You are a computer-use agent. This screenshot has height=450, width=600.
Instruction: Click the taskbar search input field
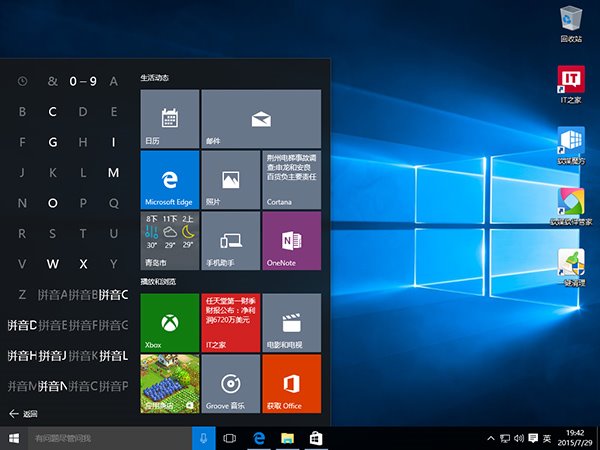110,438
